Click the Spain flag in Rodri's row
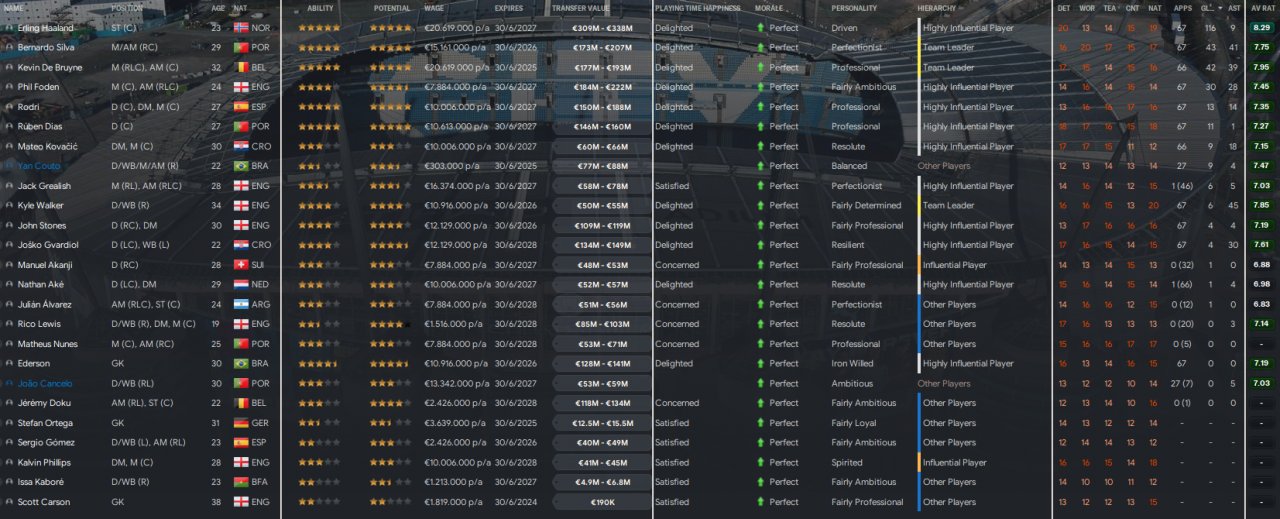The width and height of the screenshot is (1280, 519). tap(240, 107)
